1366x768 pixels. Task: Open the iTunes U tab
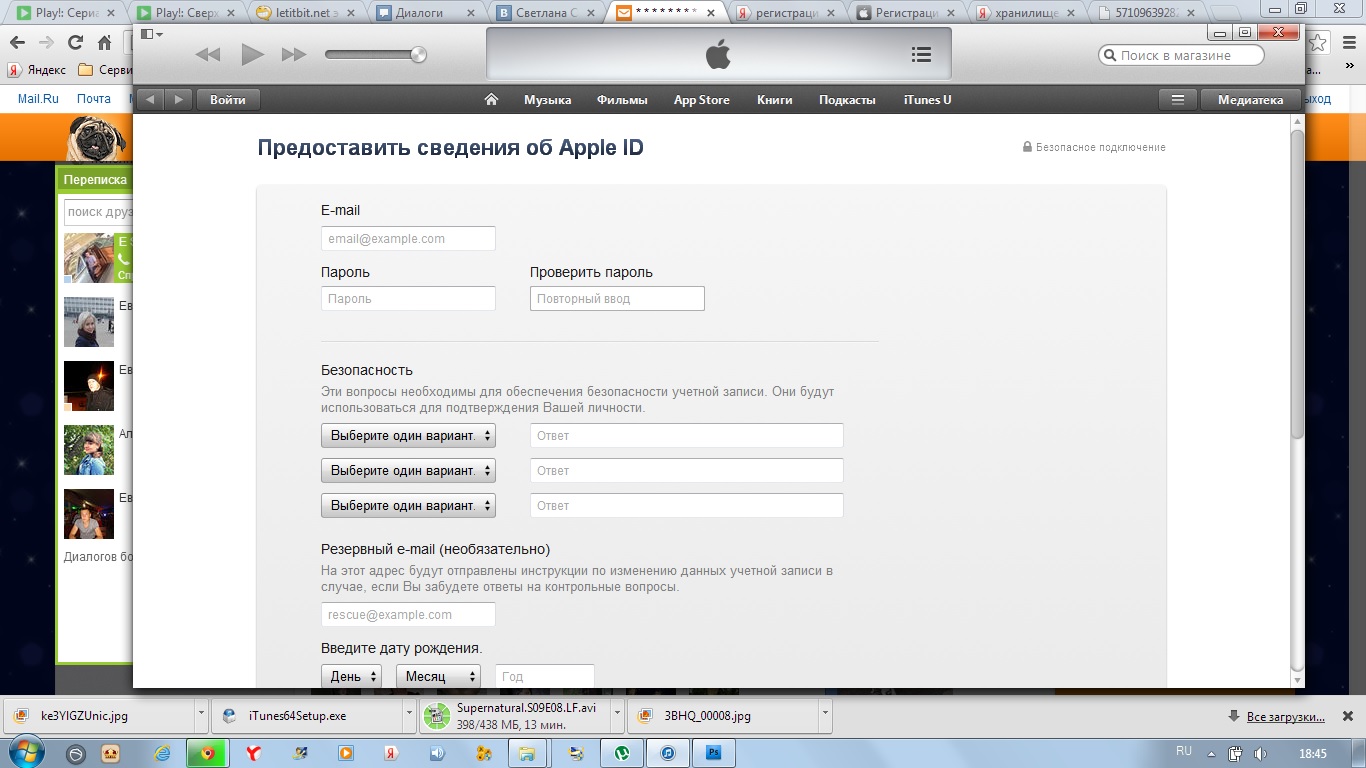(x=927, y=100)
